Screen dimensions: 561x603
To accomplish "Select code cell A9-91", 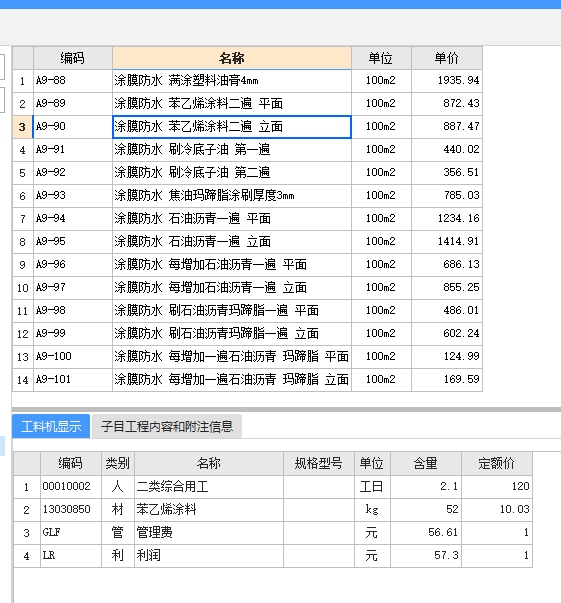I will tap(73, 150).
